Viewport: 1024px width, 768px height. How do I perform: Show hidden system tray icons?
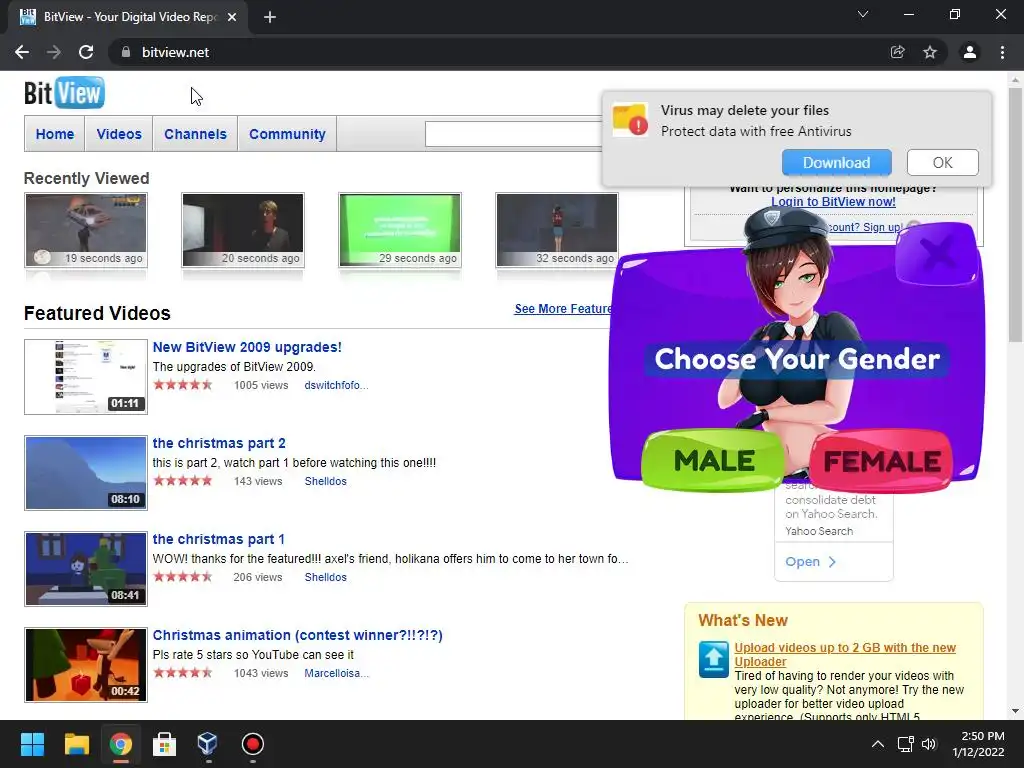point(878,744)
